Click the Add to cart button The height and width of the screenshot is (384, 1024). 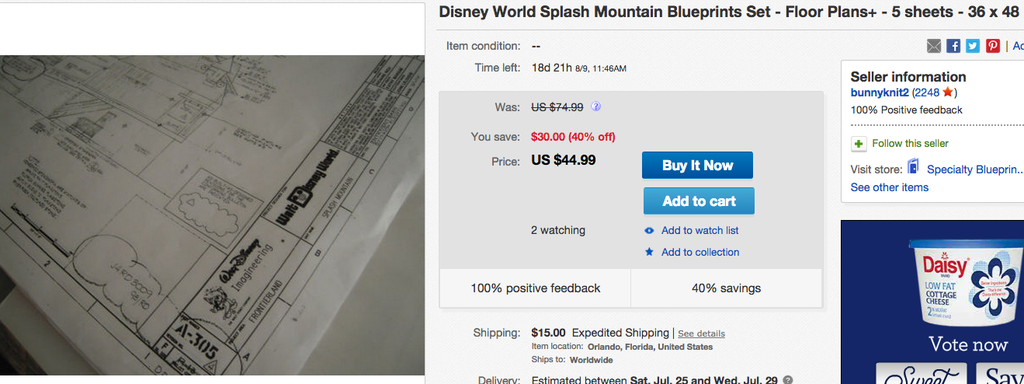[x=699, y=201]
